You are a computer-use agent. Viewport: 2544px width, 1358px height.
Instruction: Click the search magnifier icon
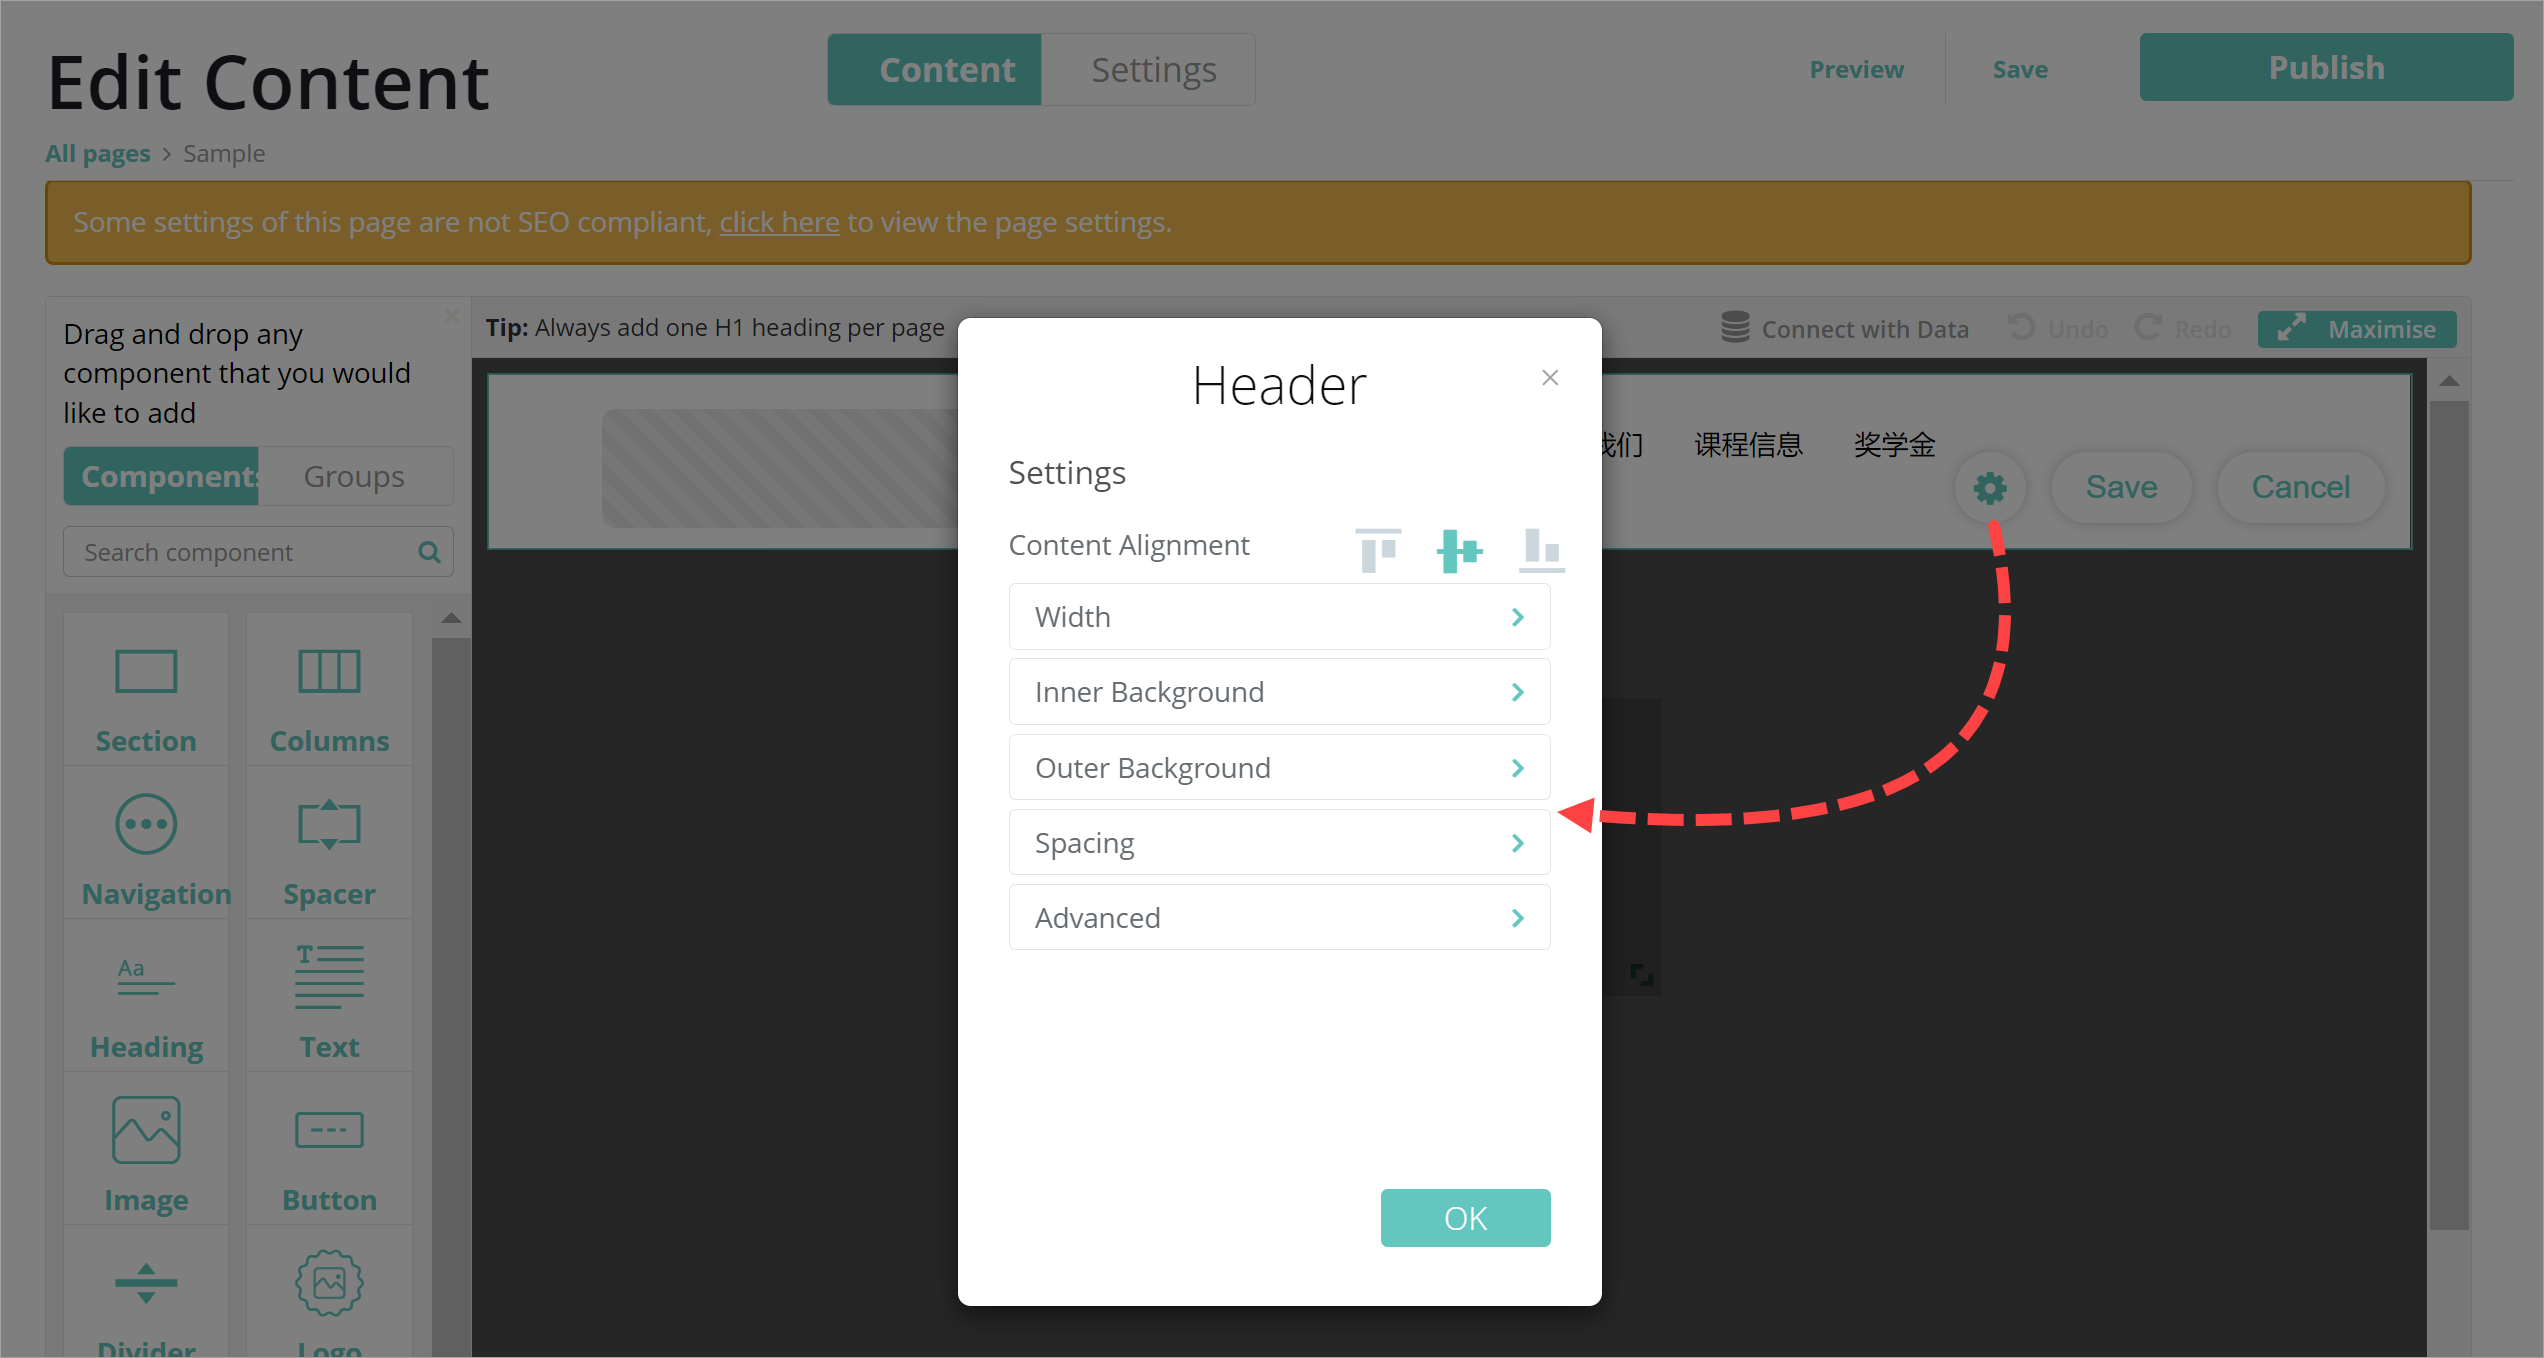(429, 553)
